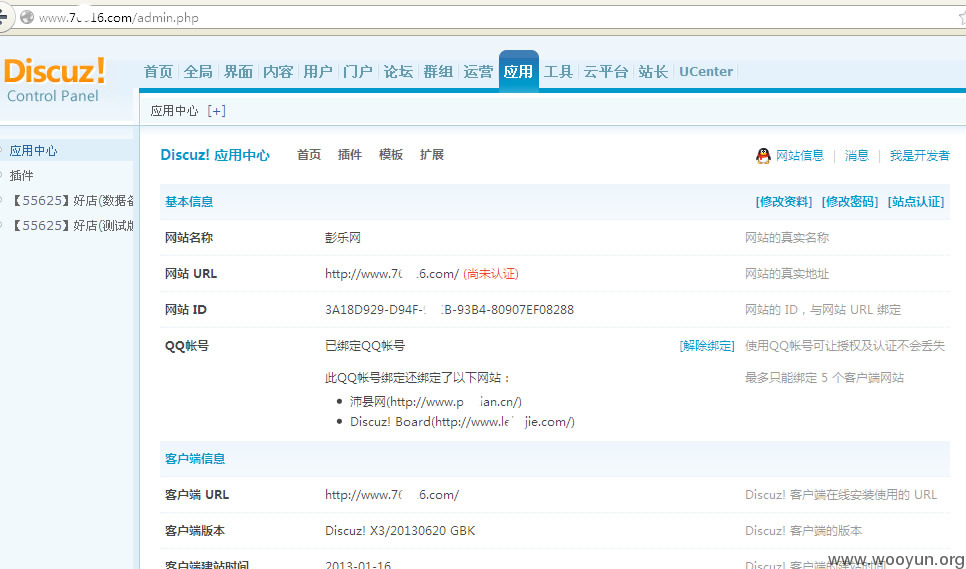Open 【55625】好店(测试 sidebar entry

[72, 226]
